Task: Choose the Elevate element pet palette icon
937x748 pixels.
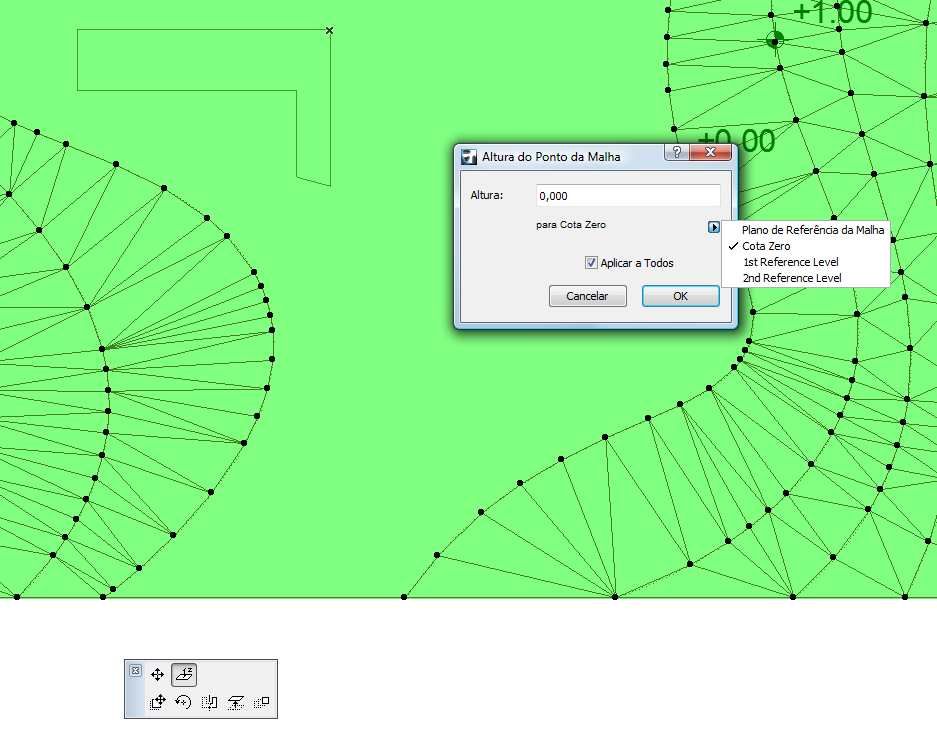Action: tap(235, 702)
